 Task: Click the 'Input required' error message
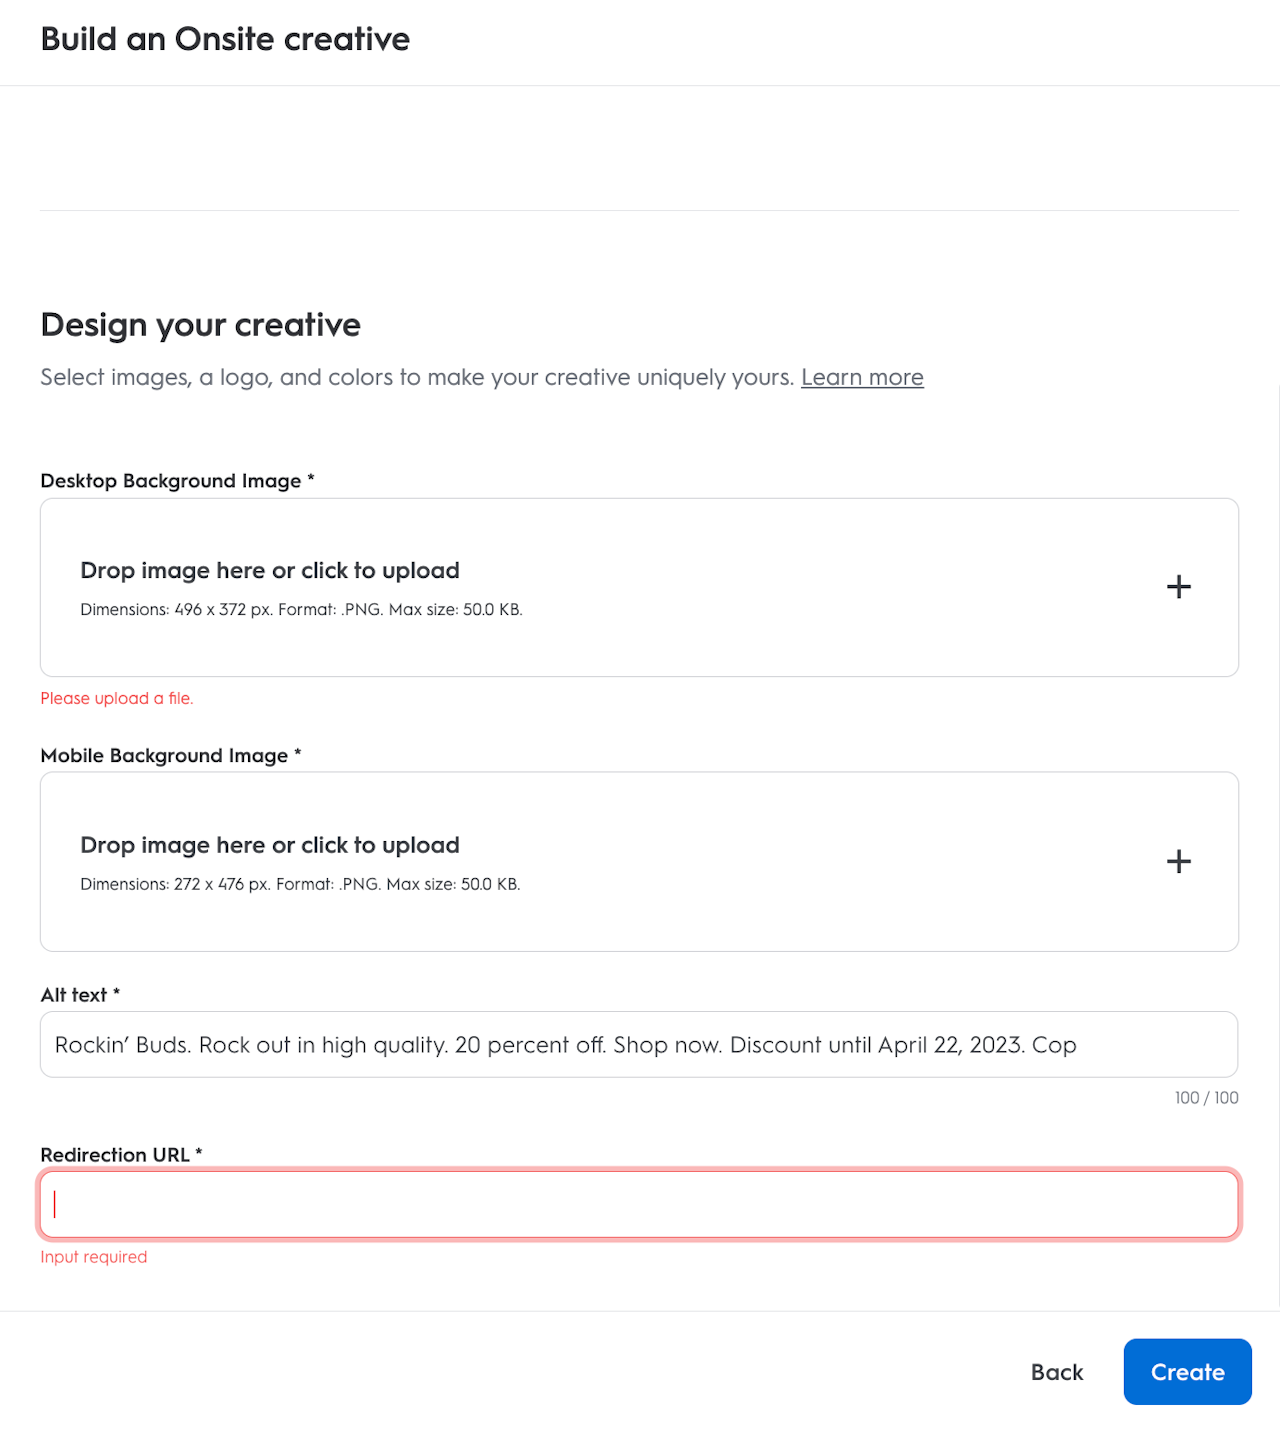click(x=94, y=1258)
